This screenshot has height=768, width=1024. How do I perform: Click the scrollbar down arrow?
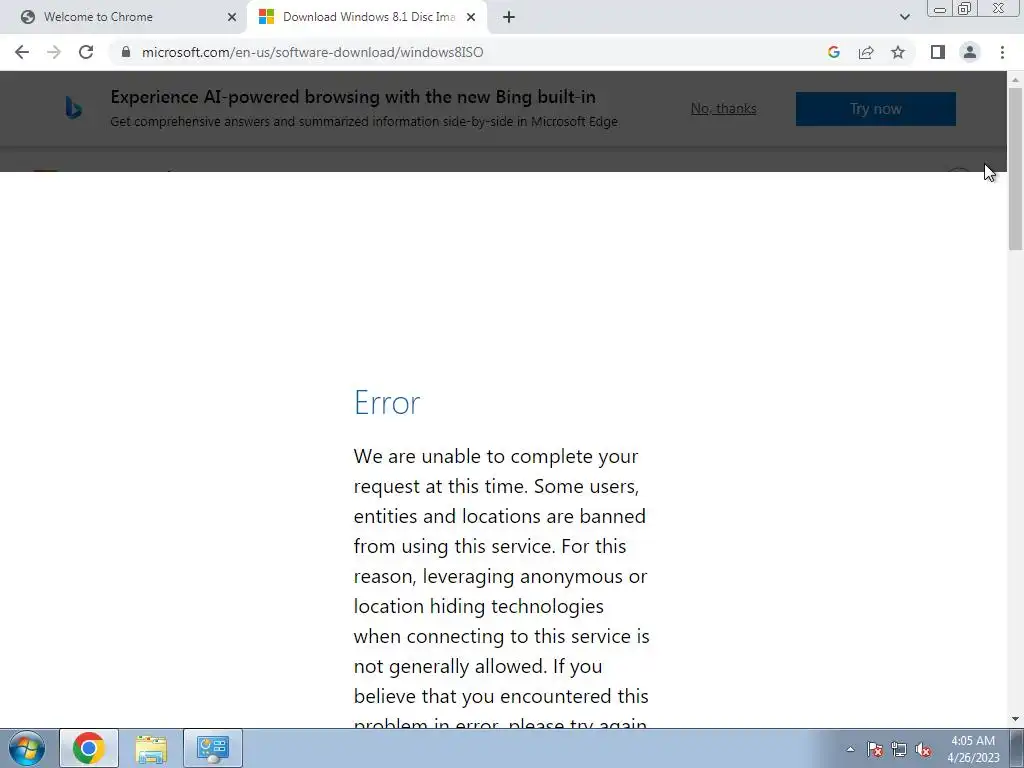[1015, 720]
